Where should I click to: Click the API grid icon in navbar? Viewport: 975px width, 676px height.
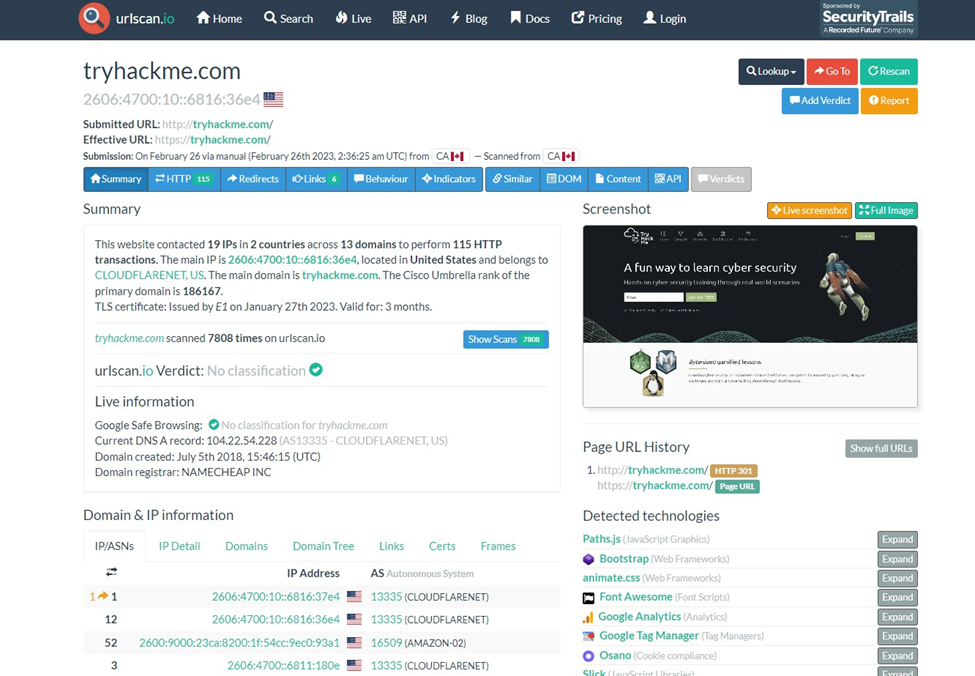point(397,18)
